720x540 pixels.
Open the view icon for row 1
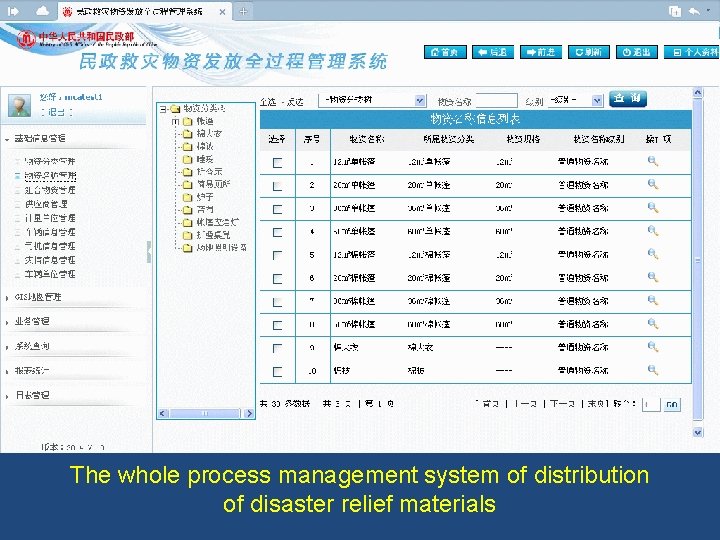pyautogui.click(x=652, y=161)
